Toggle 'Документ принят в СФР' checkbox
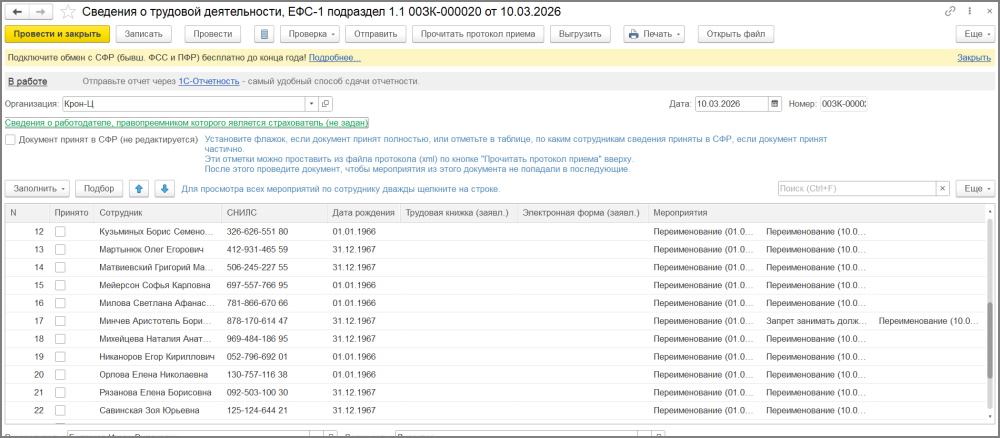1000x438 pixels. [10, 140]
